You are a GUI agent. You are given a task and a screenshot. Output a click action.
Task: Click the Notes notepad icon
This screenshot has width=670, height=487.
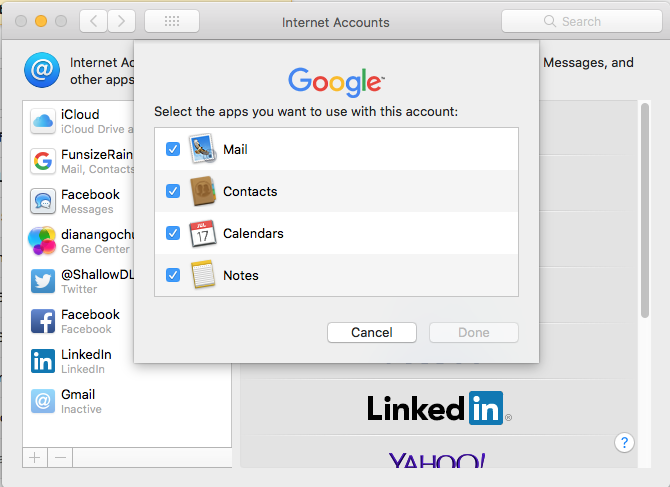[x=203, y=275]
